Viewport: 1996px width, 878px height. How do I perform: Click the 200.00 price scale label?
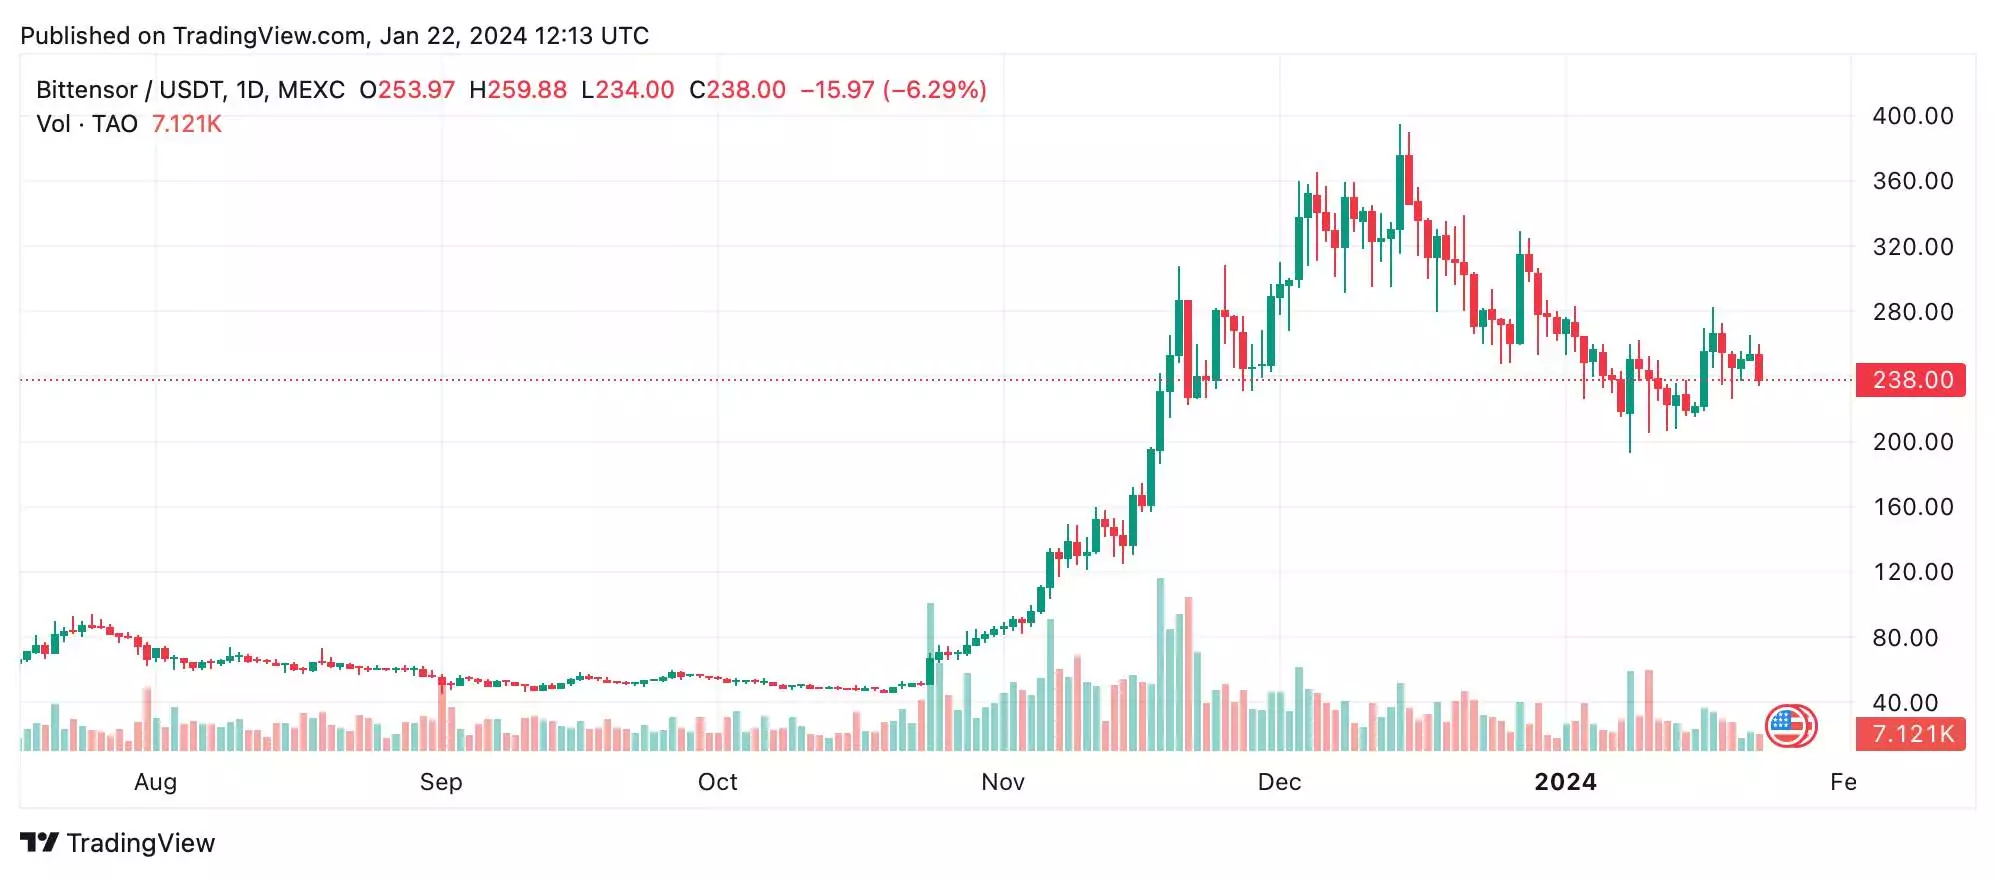pos(1913,442)
